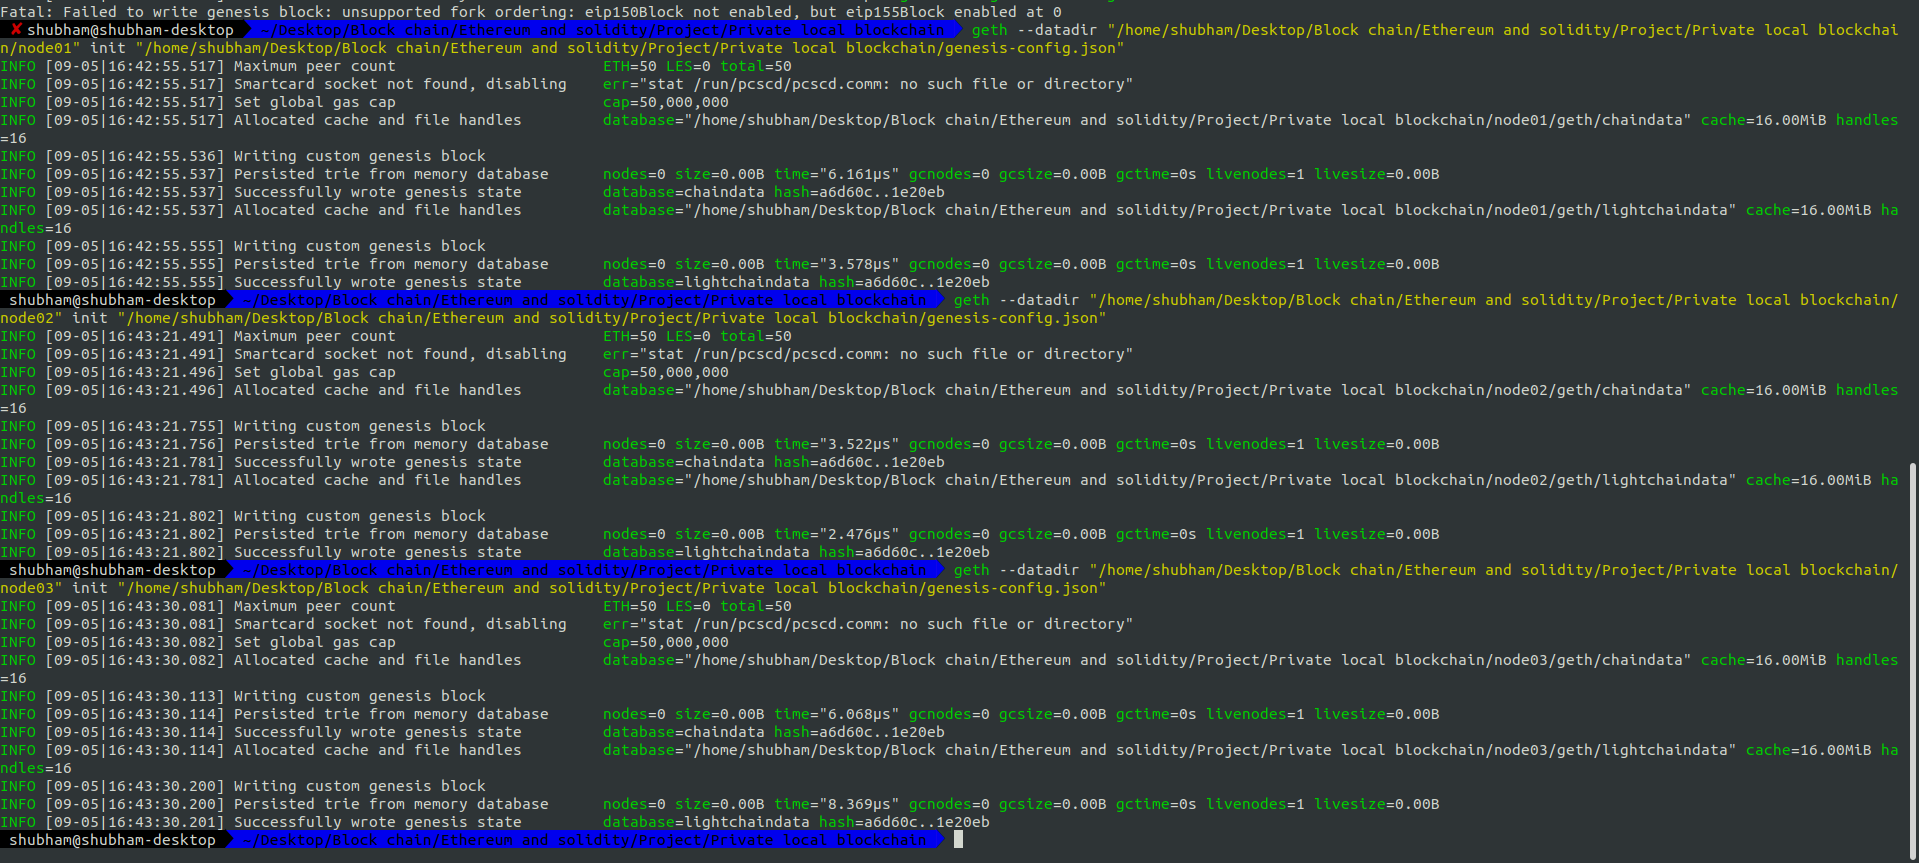This screenshot has height=863, width=1919.
Task: Click the time="6.161µs" value
Action: pos(836,174)
